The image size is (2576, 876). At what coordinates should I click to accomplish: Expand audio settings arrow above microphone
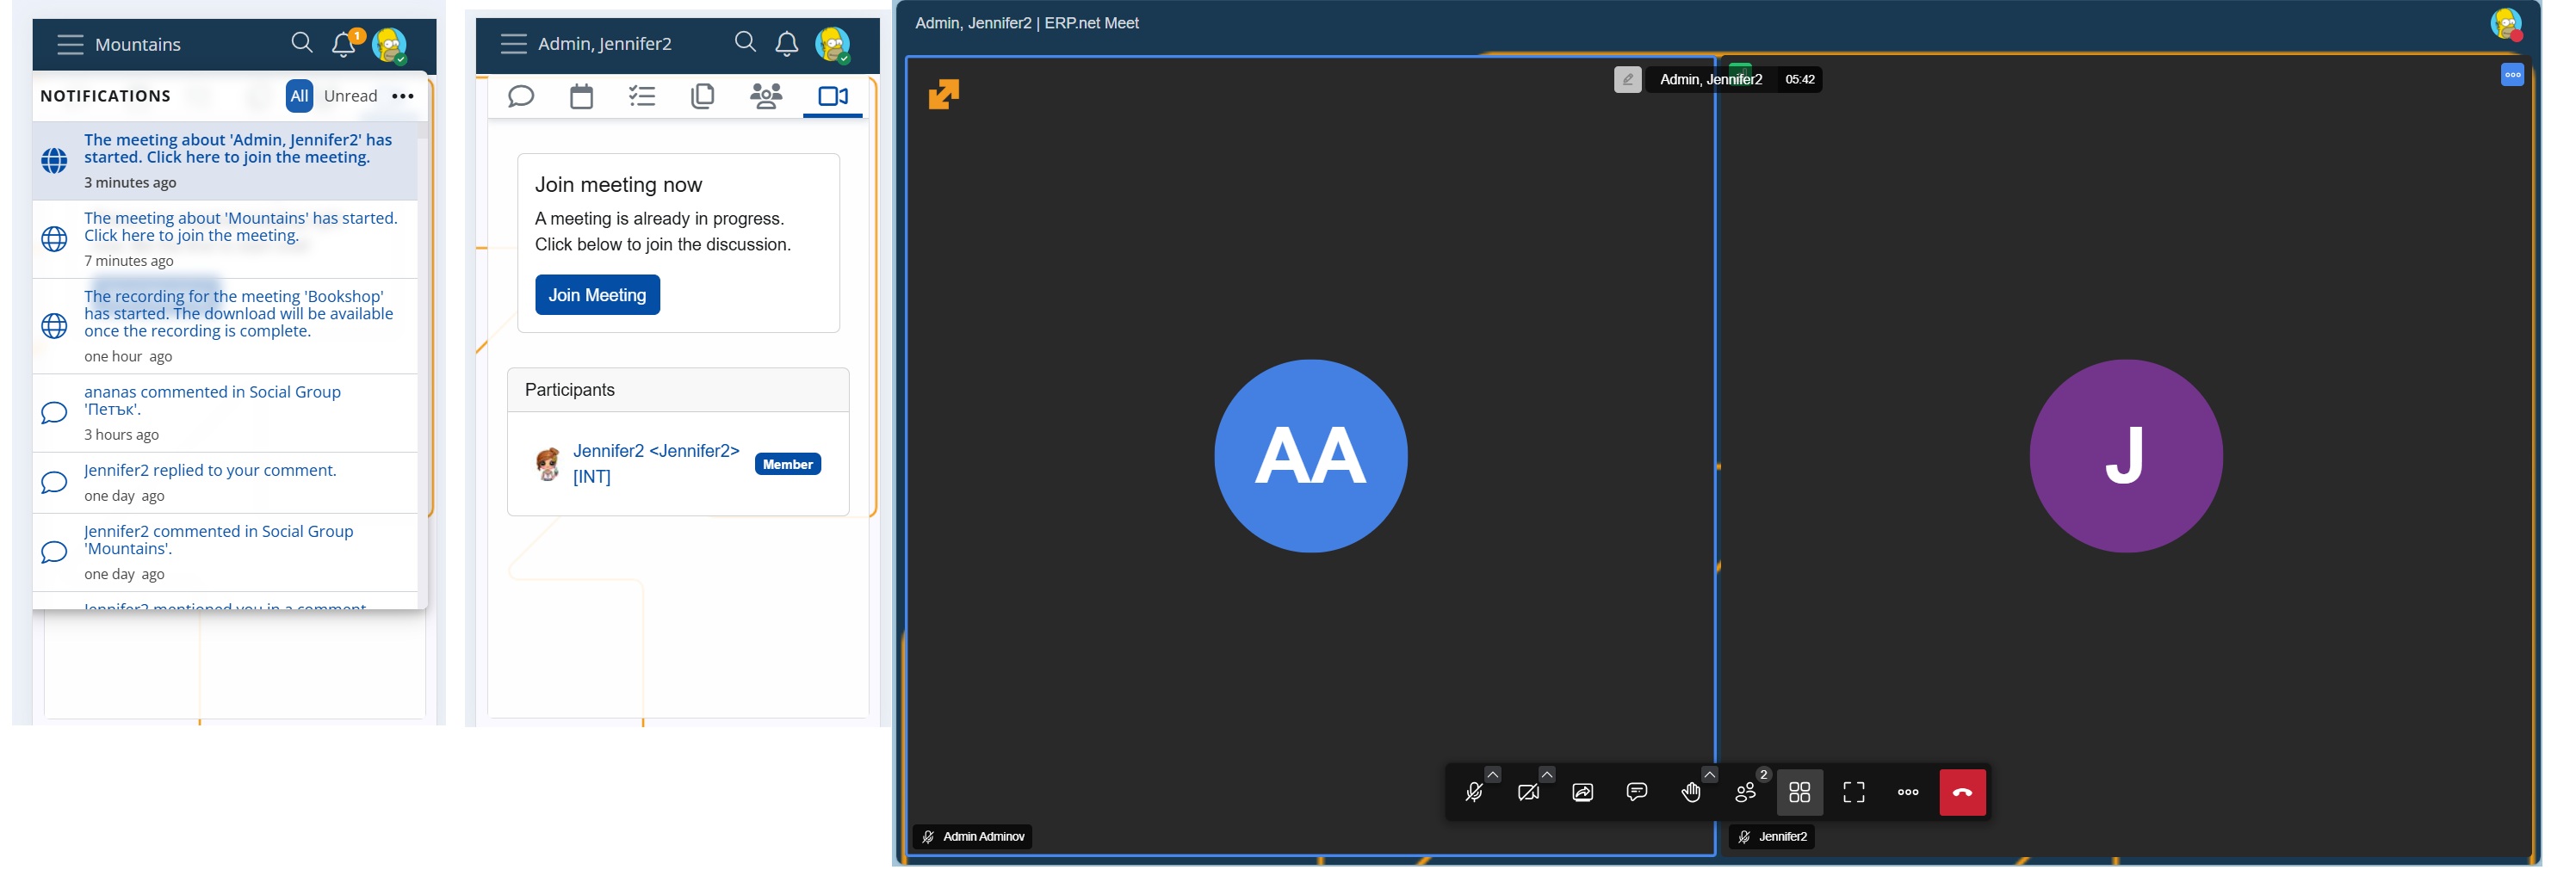coord(1492,775)
